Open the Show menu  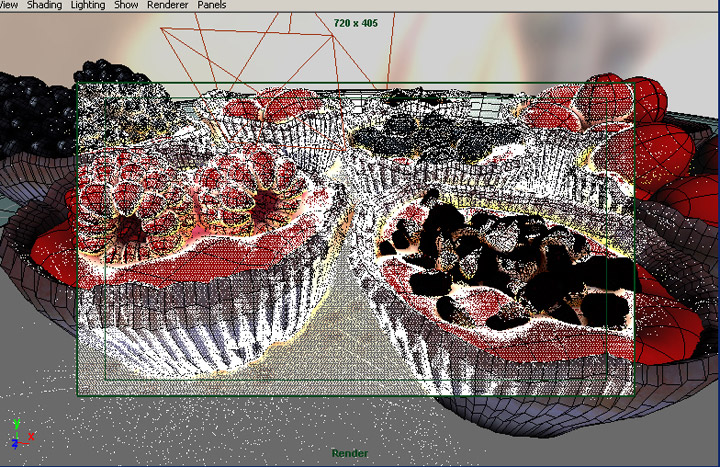coord(126,5)
